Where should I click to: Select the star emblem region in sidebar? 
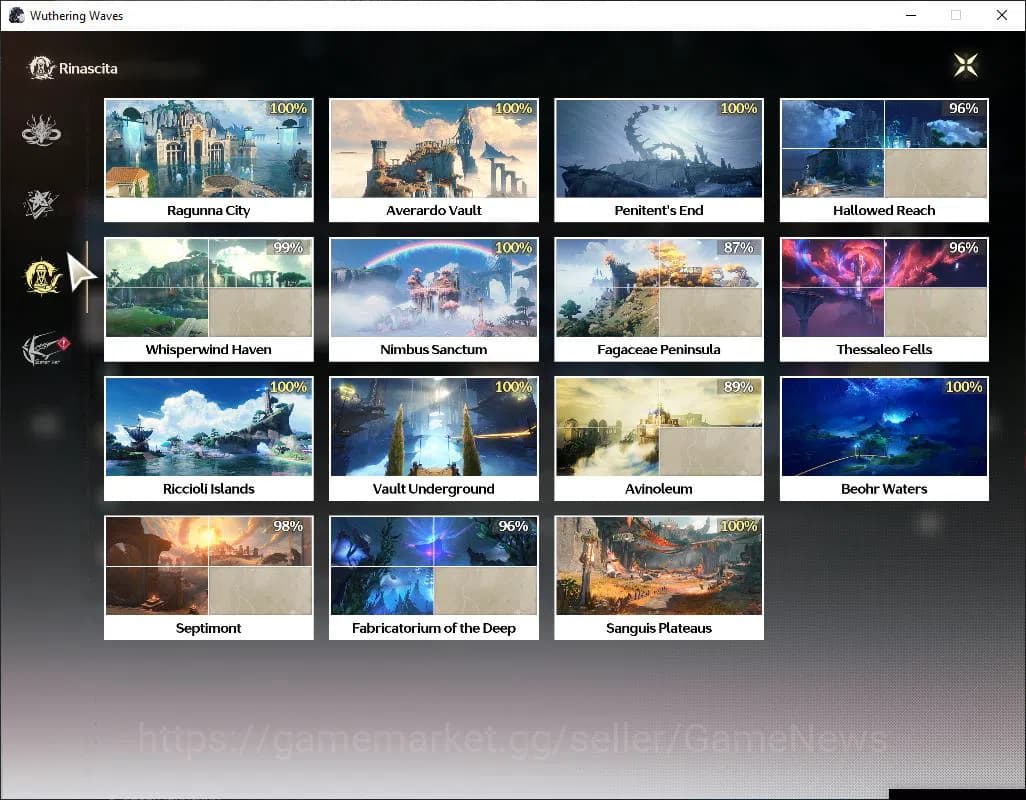tap(42, 204)
